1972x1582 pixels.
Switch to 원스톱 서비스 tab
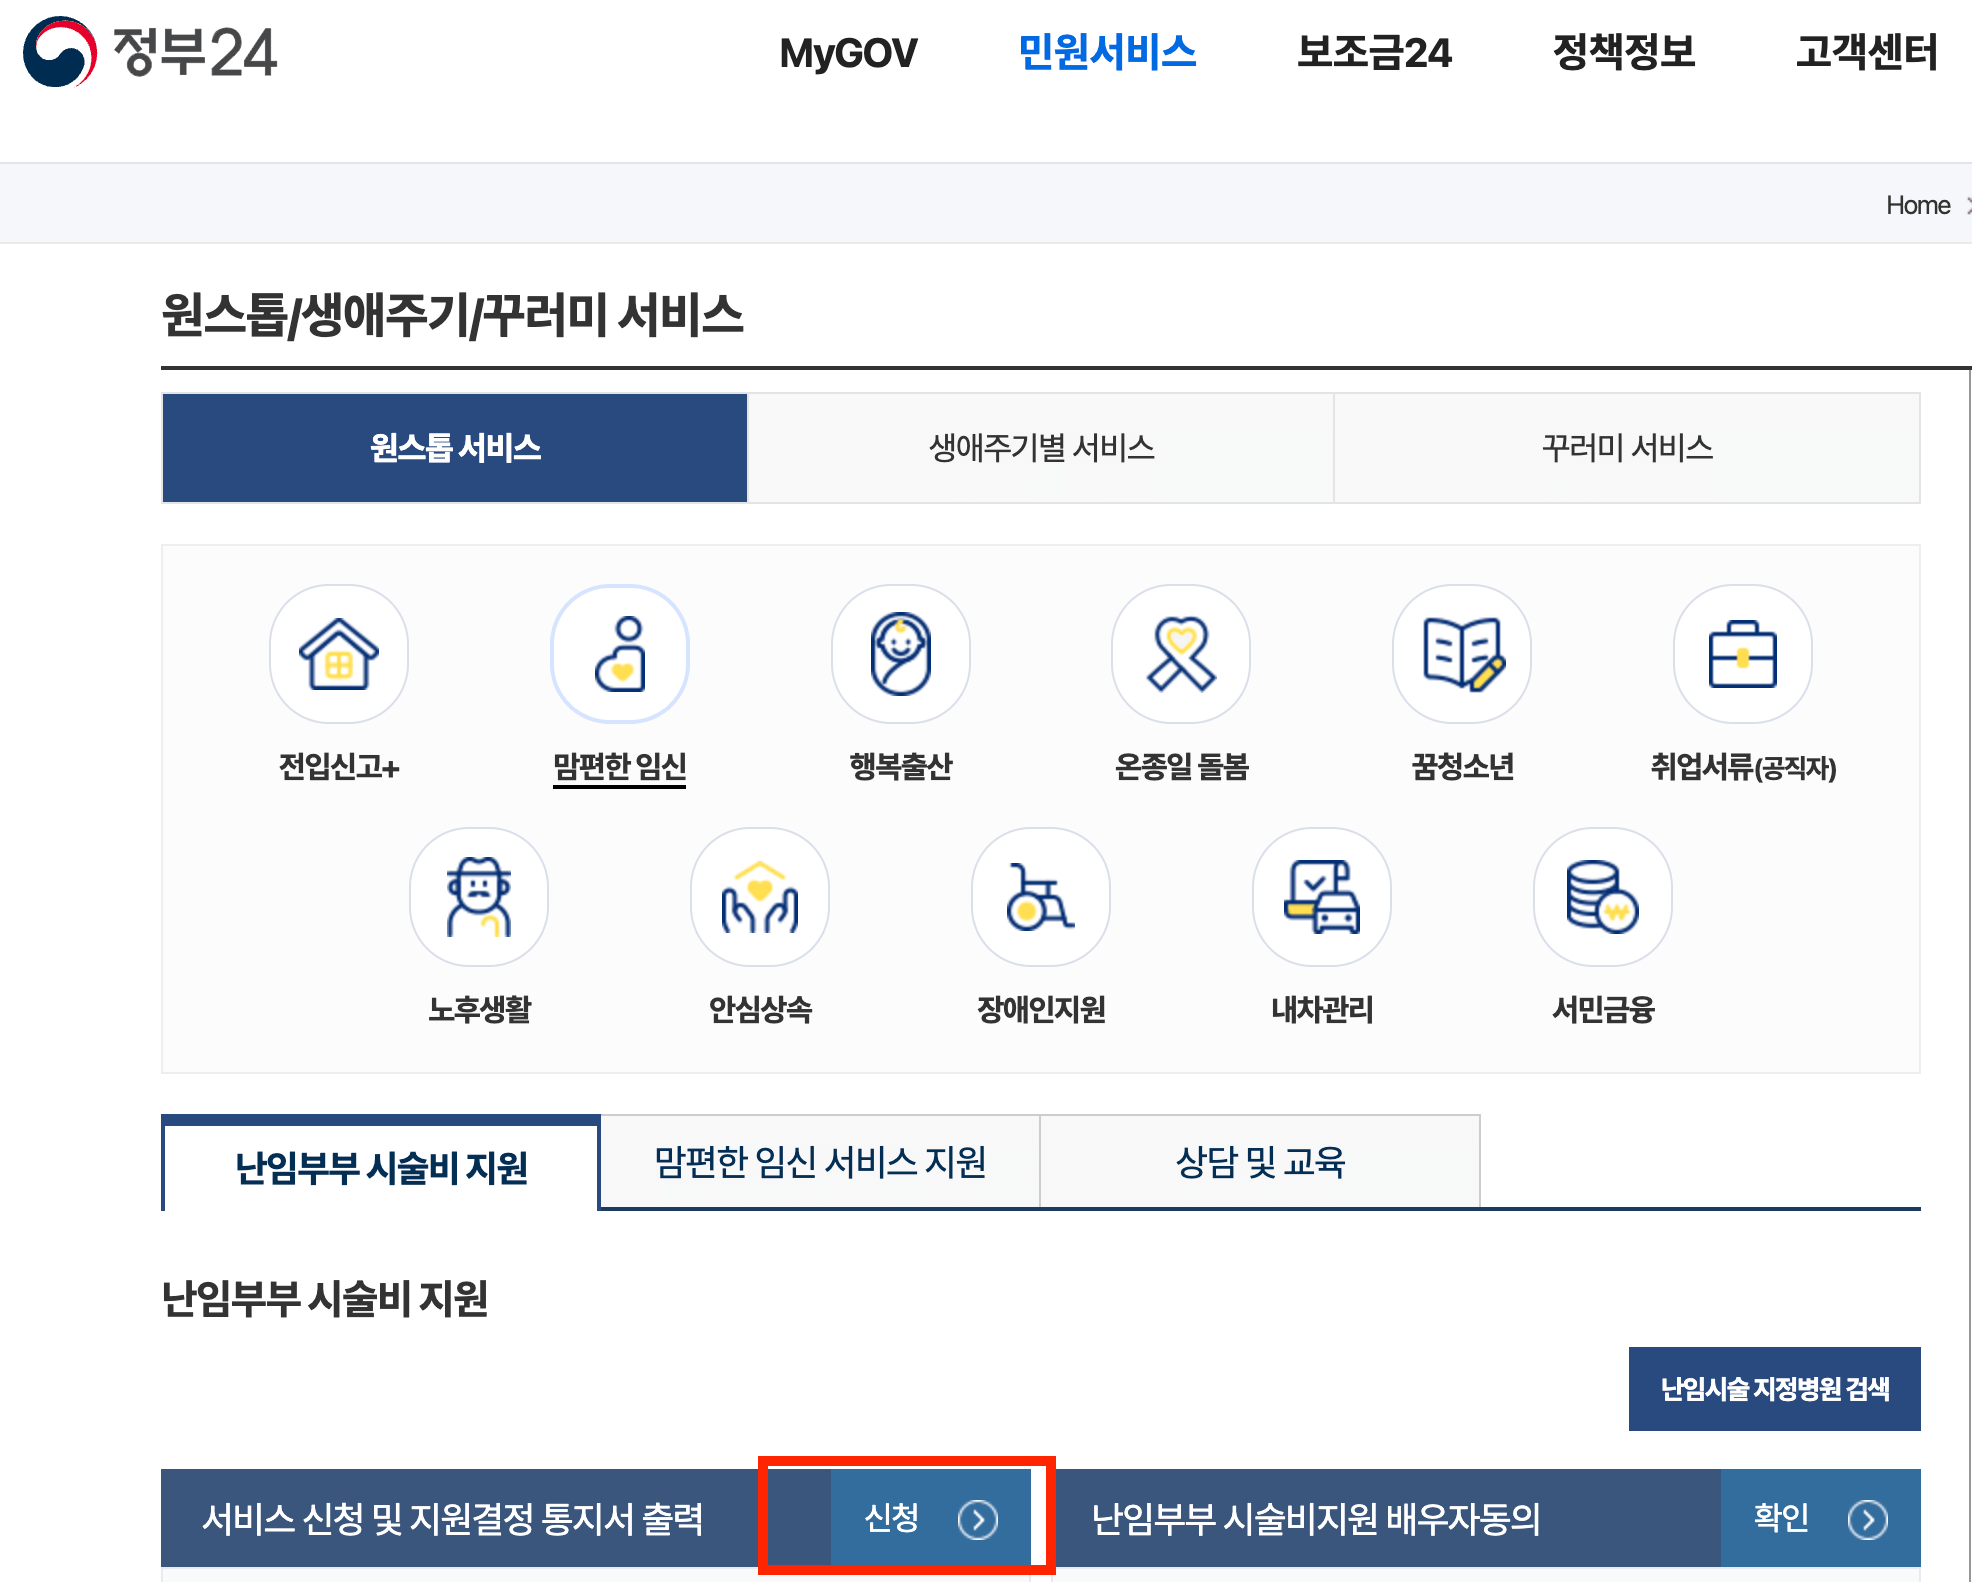(455, 448)
